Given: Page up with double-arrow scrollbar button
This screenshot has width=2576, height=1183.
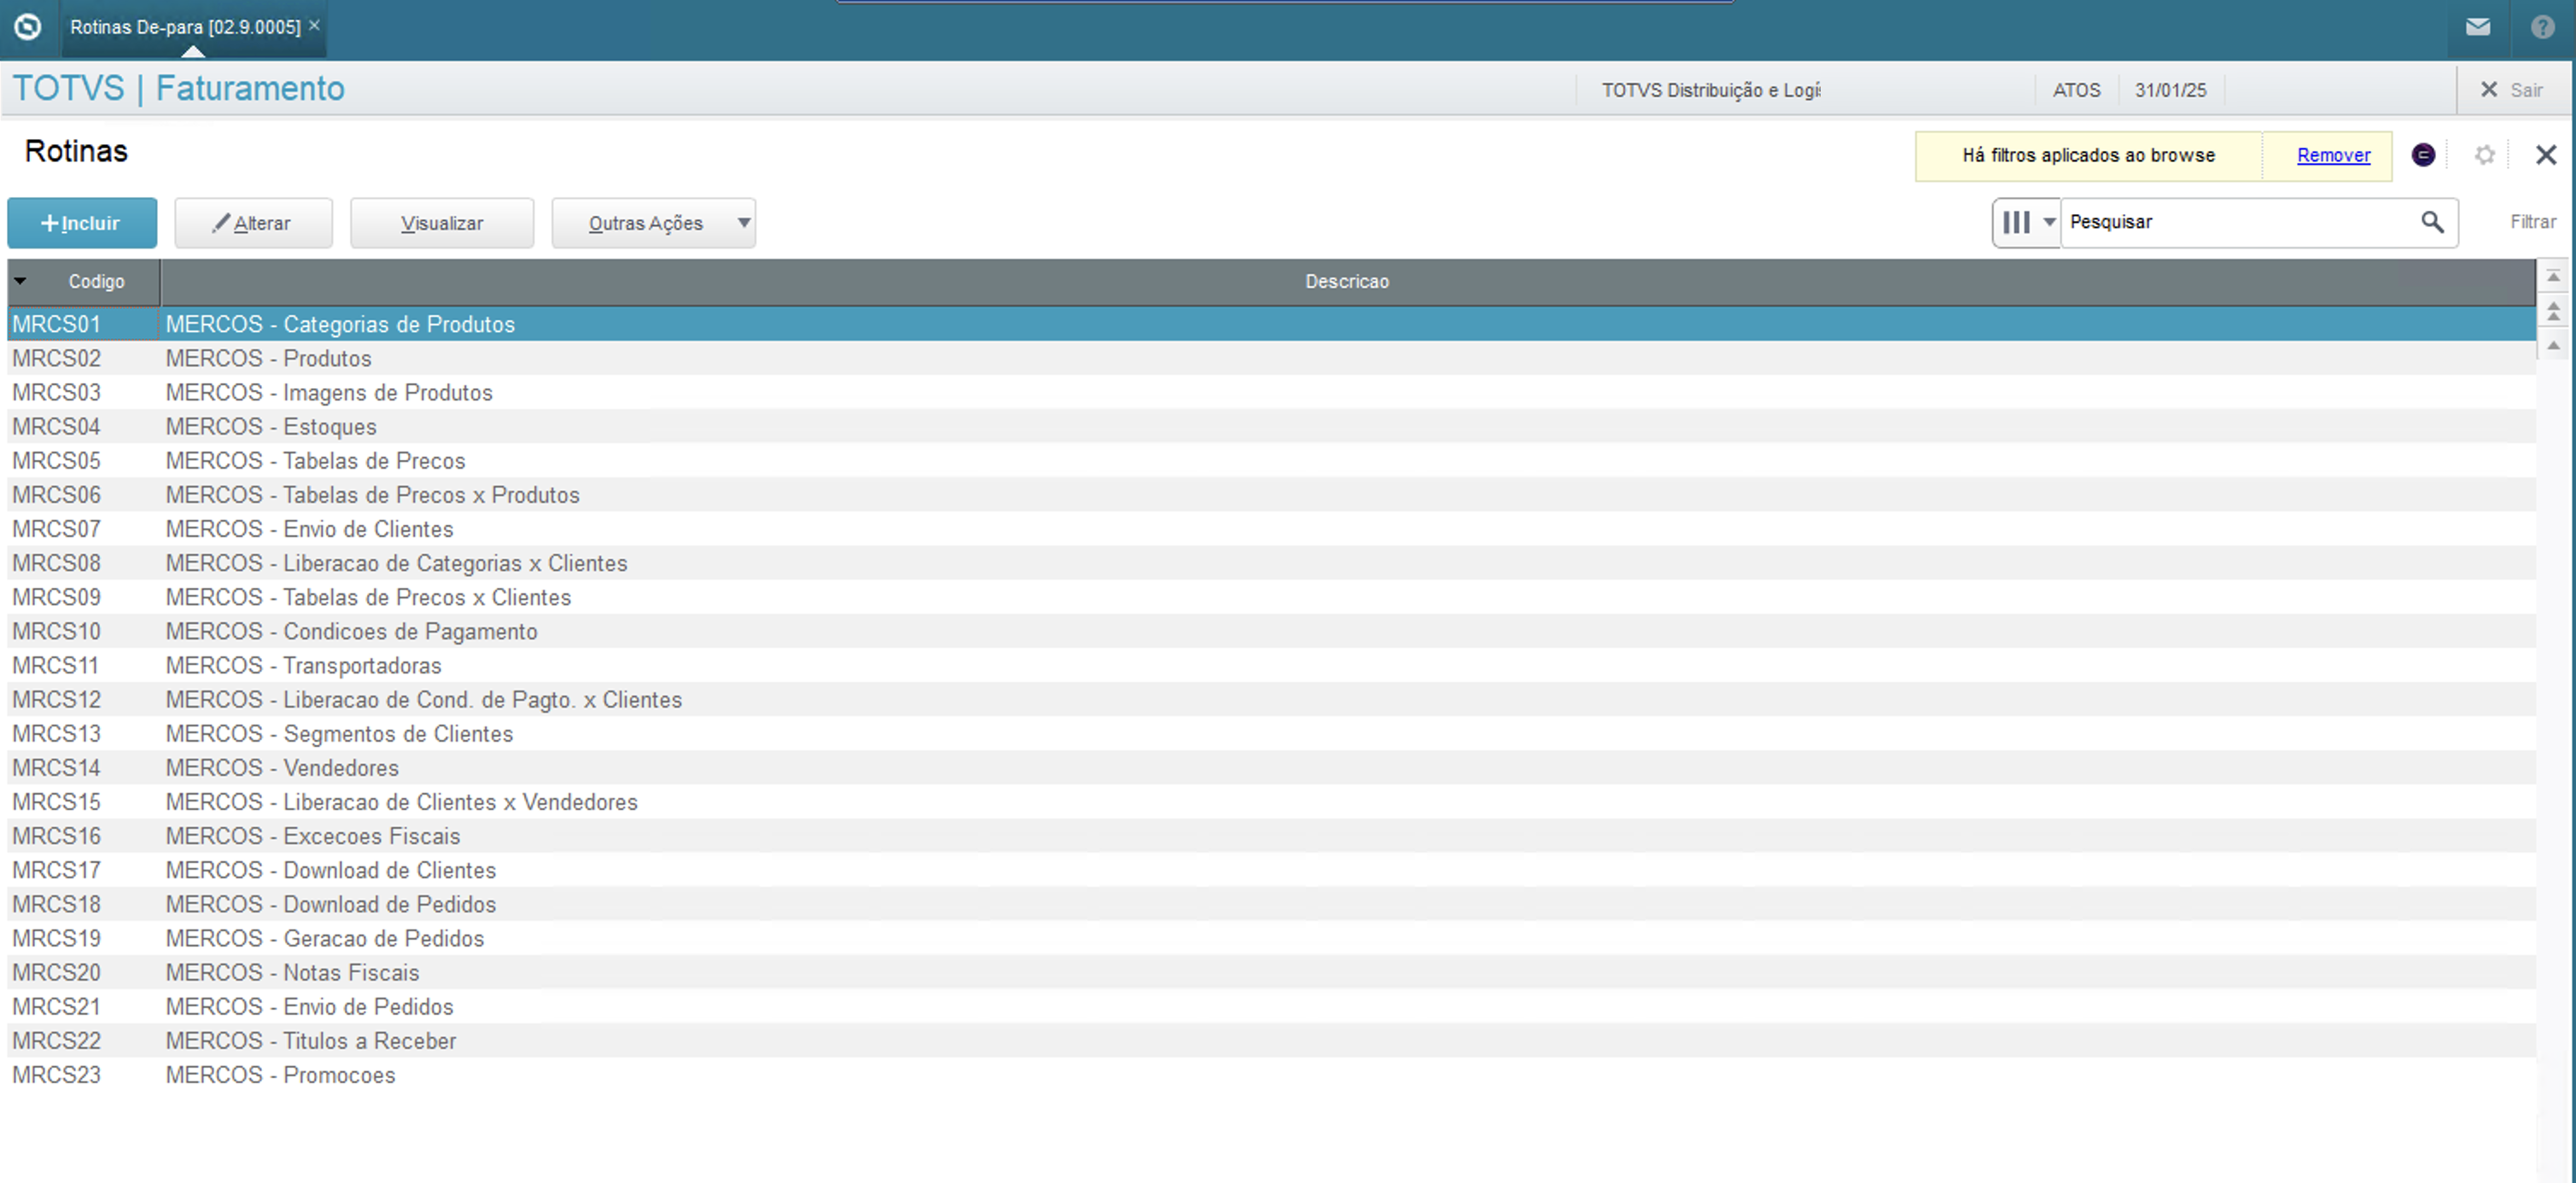Looking at the screenshot, I should pyautogui.click(x=2553, y=311).
